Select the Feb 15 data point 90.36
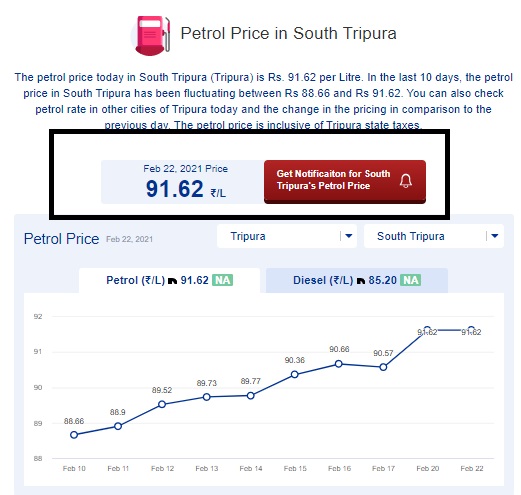Viewport: 521px width, 495px height. pyautogui.click(x=294, y=374)
